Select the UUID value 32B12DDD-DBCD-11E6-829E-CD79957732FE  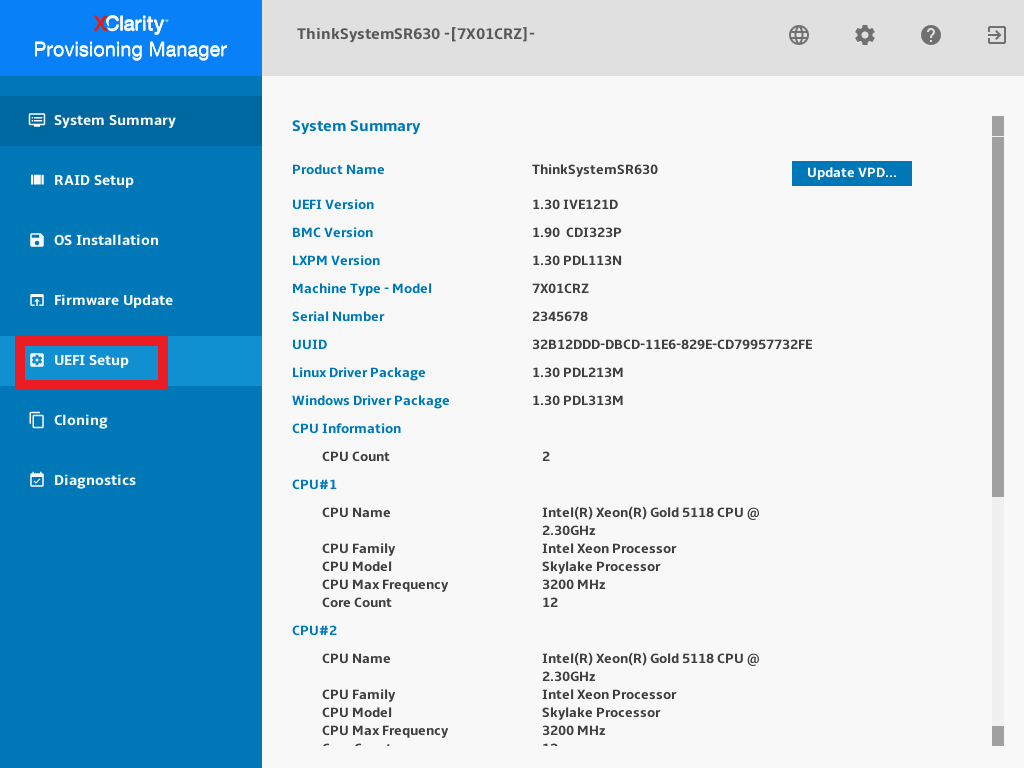pos(672,345)
